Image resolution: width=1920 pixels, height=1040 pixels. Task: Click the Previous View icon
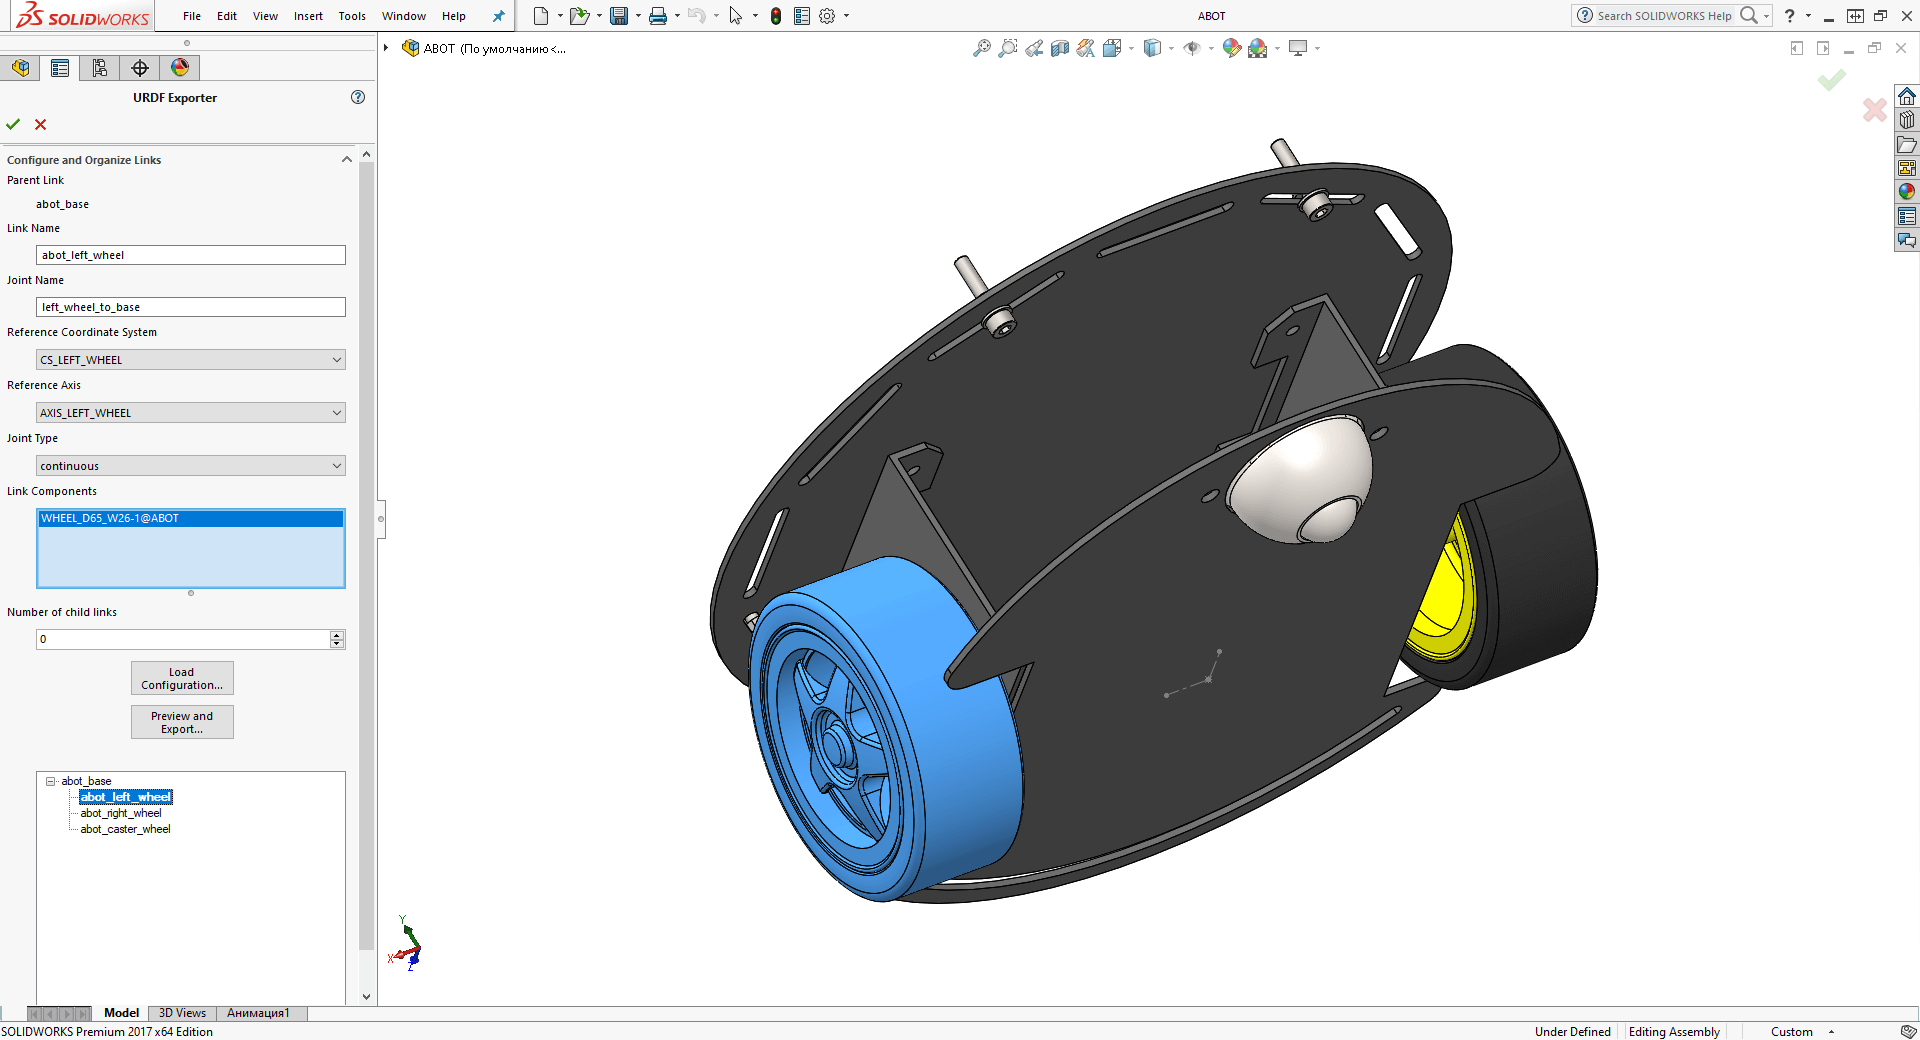point(1034,48)
